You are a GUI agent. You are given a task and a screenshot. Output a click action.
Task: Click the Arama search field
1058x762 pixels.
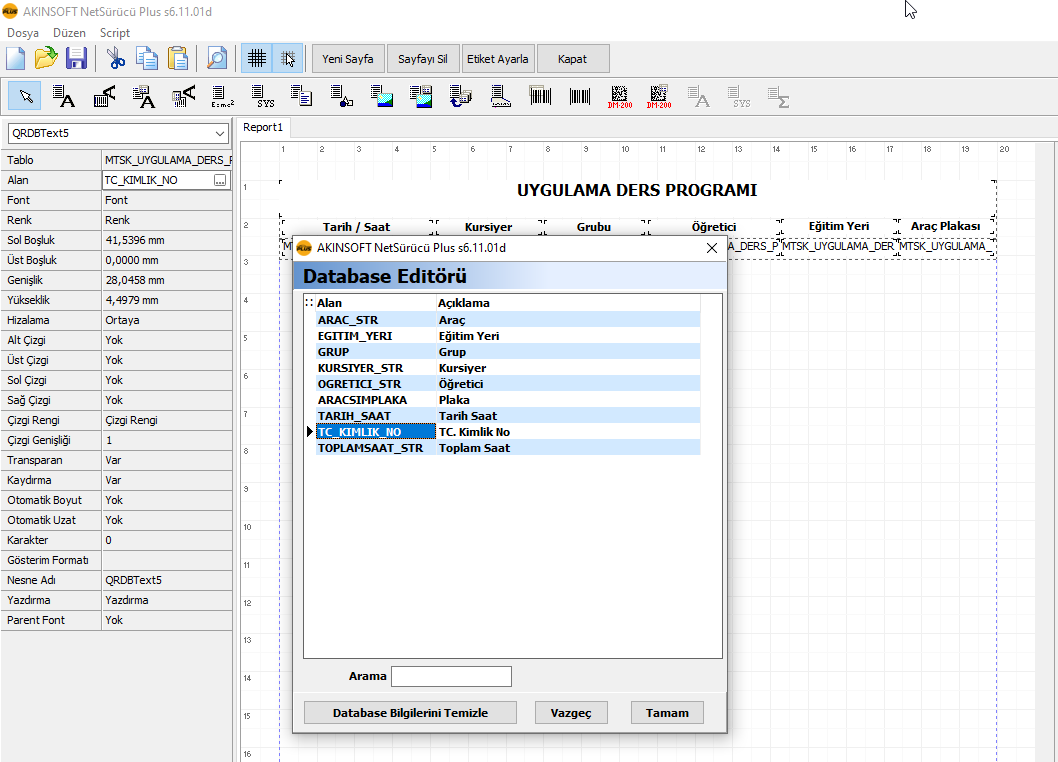[x=451, y=676]
